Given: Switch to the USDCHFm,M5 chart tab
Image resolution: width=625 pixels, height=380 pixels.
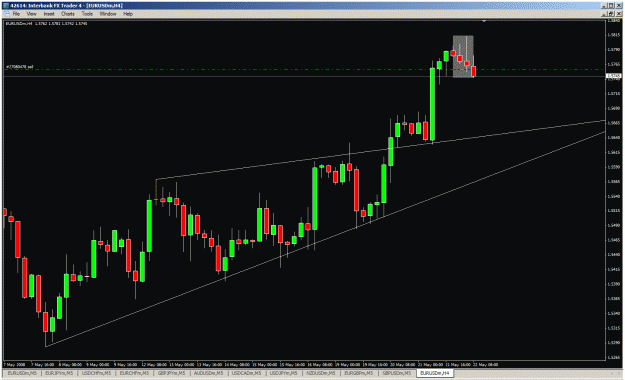Looking at the screenshot, I should [x=96, y=373].
